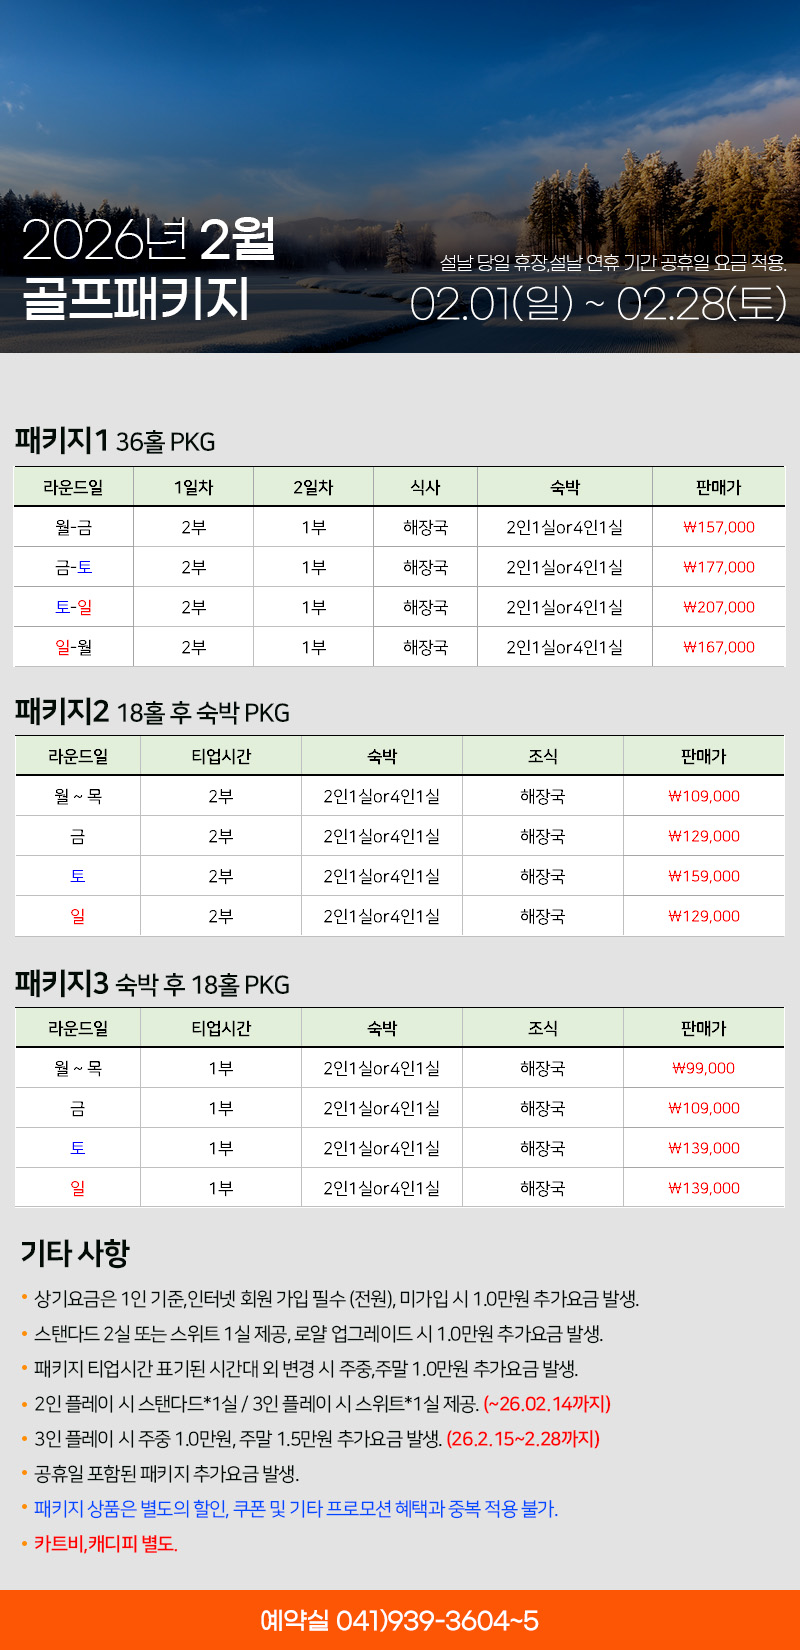Click the 02.01(일) ~ 02.28(토) date range
800x1650 pixels.
point(598,304)
